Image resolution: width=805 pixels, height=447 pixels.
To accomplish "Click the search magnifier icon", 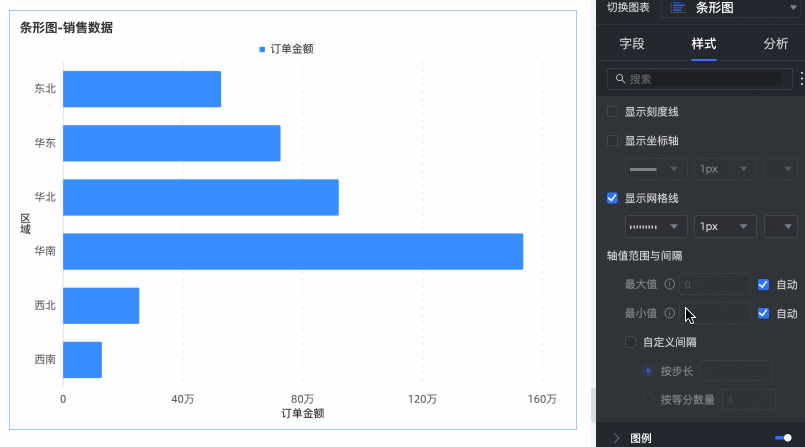I will 620,78.
